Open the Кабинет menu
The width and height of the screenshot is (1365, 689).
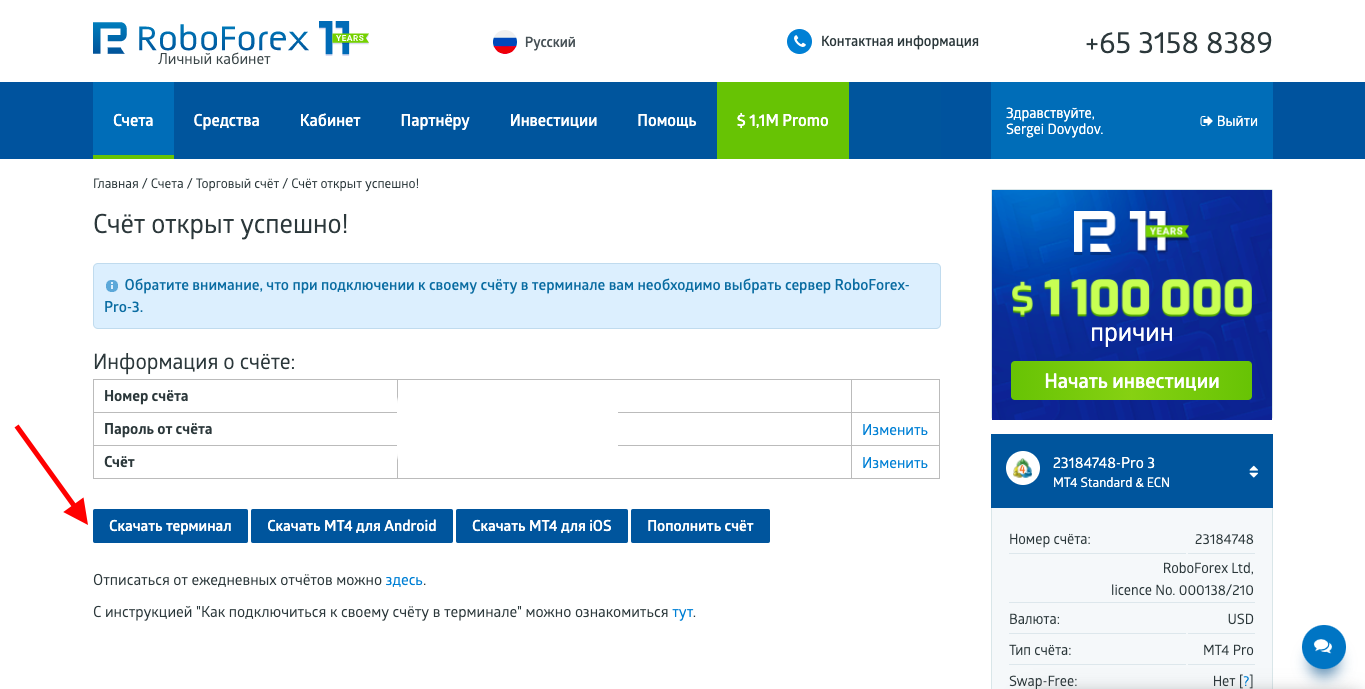[x=330, y=120]
